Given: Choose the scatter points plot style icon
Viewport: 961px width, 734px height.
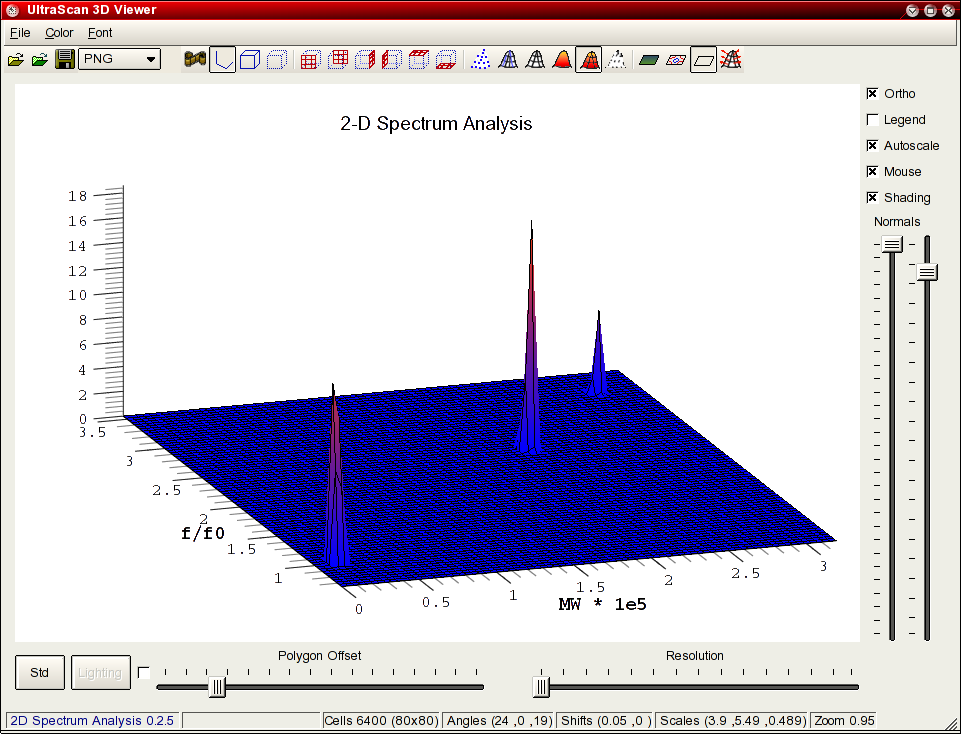Looking at the screenshot, I should [481, 60].
